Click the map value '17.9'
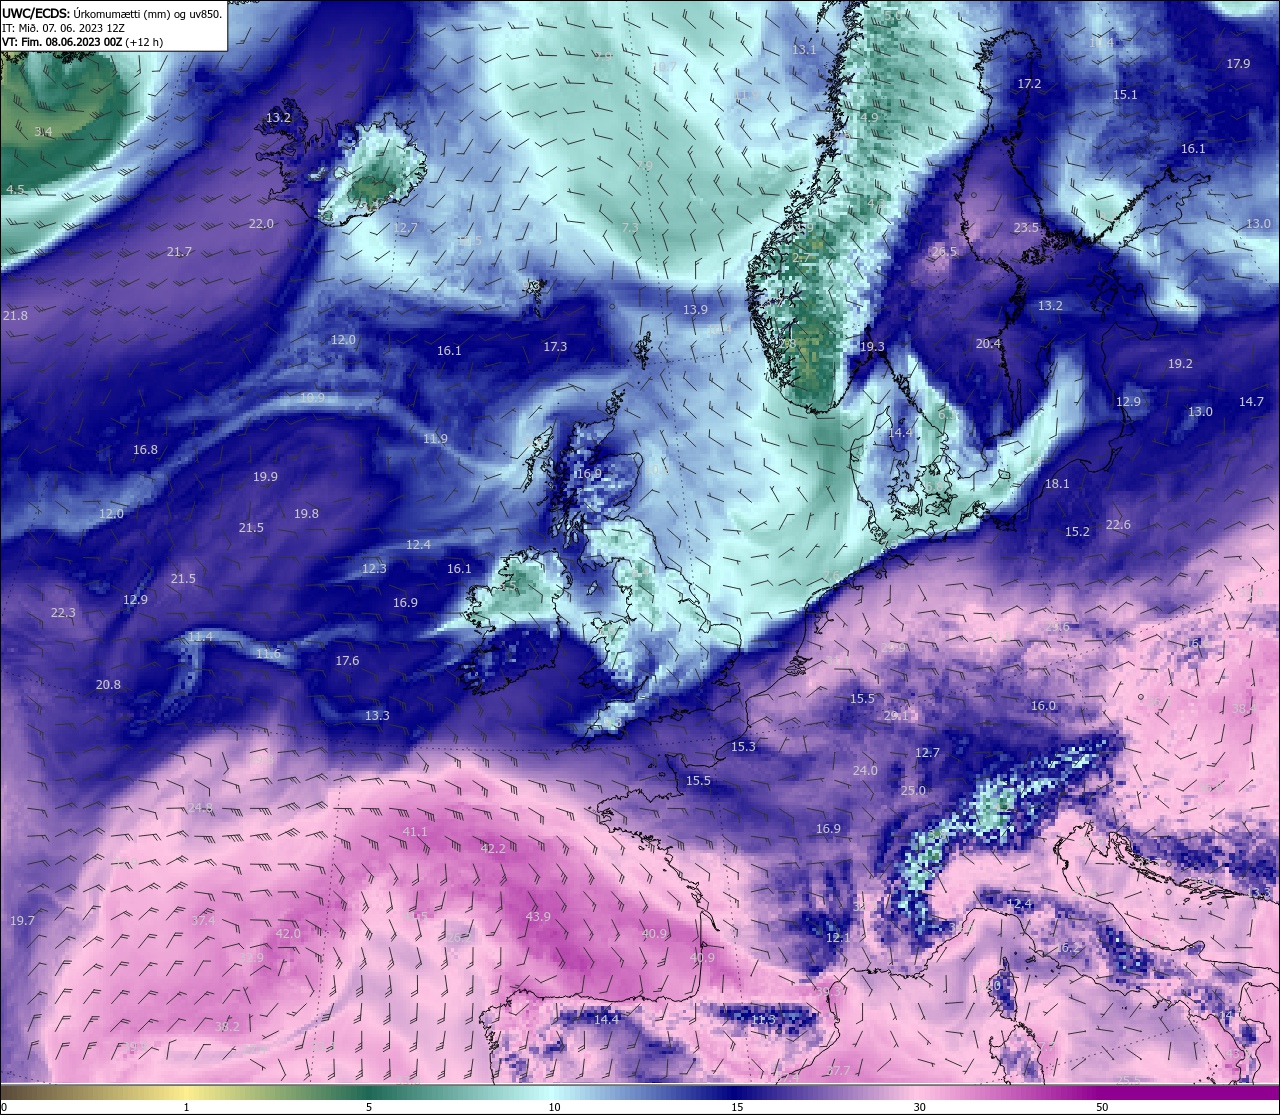1280x1115 pixels. pos(1238,64)
